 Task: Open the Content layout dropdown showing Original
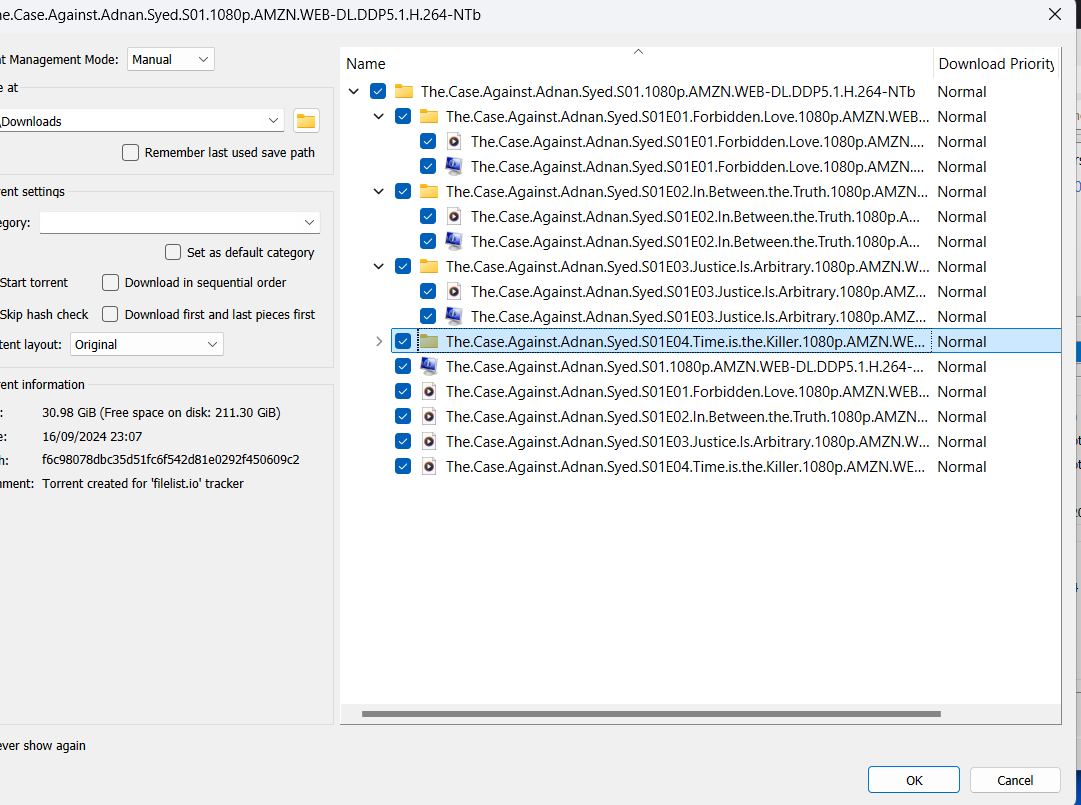(147, 344)
